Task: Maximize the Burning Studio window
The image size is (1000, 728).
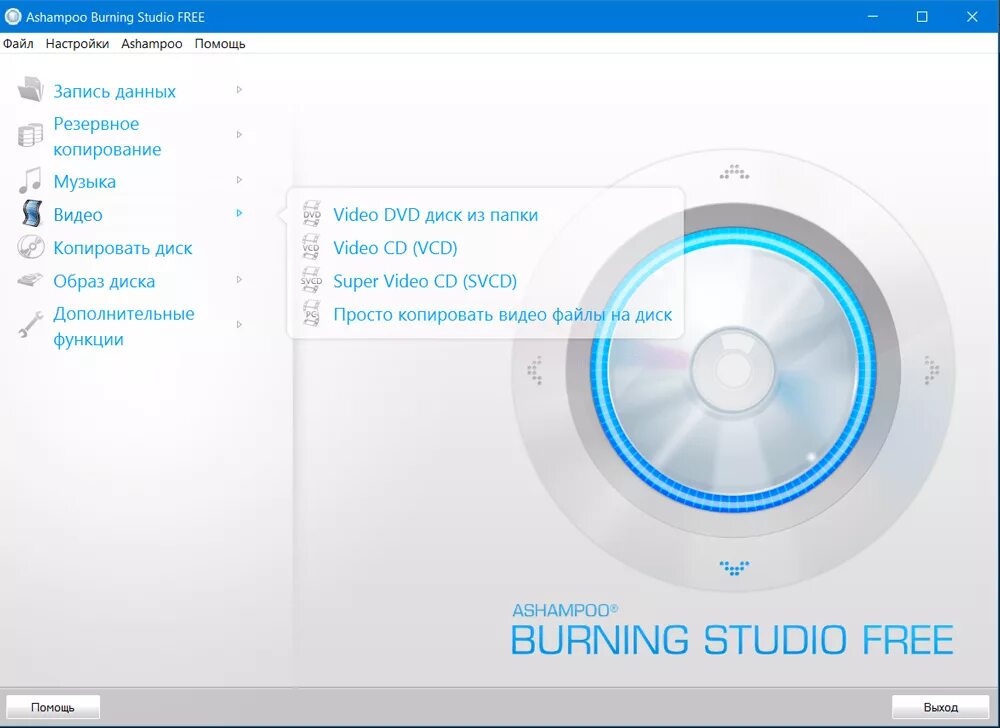Action: (922, 17)
